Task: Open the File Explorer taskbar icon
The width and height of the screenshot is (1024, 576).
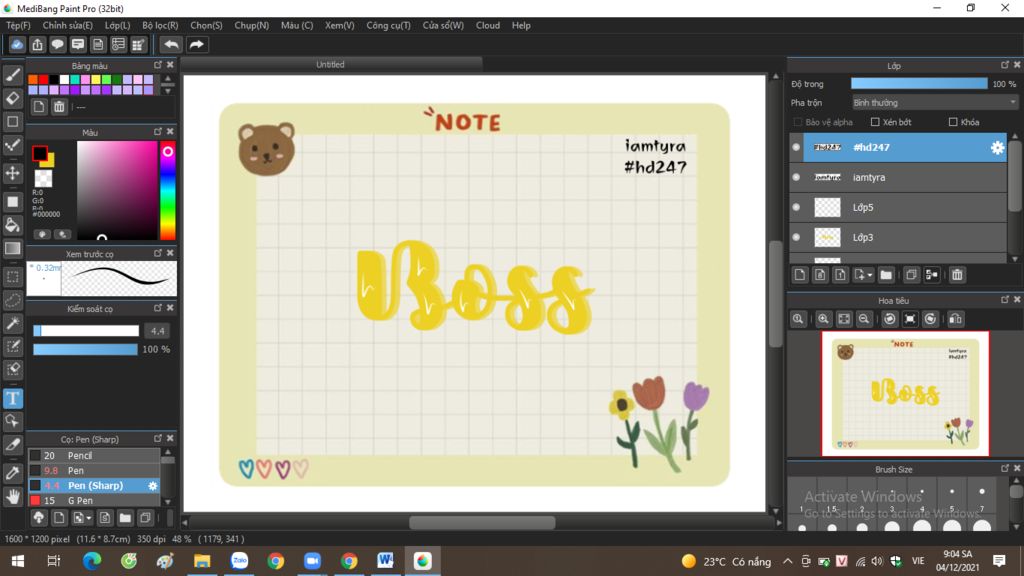Action: pos(202,561)
